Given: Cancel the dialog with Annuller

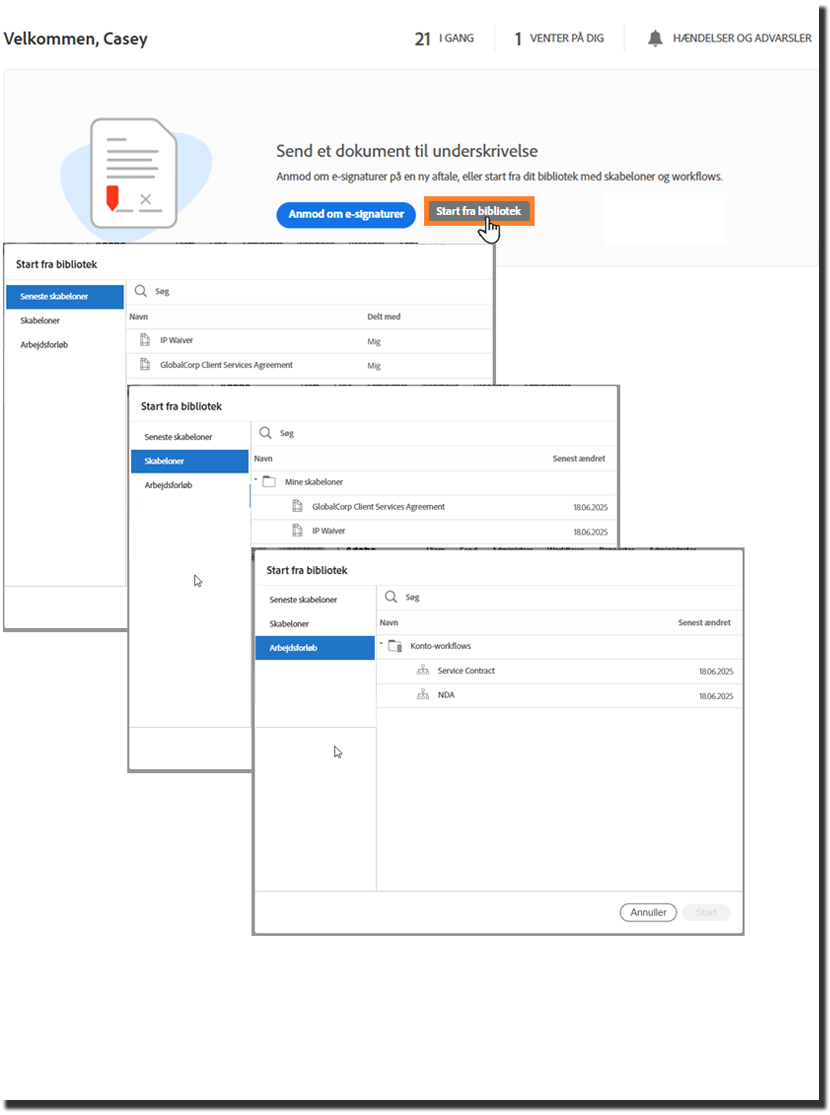Looking at the screenshot, I should click(648, 913).
